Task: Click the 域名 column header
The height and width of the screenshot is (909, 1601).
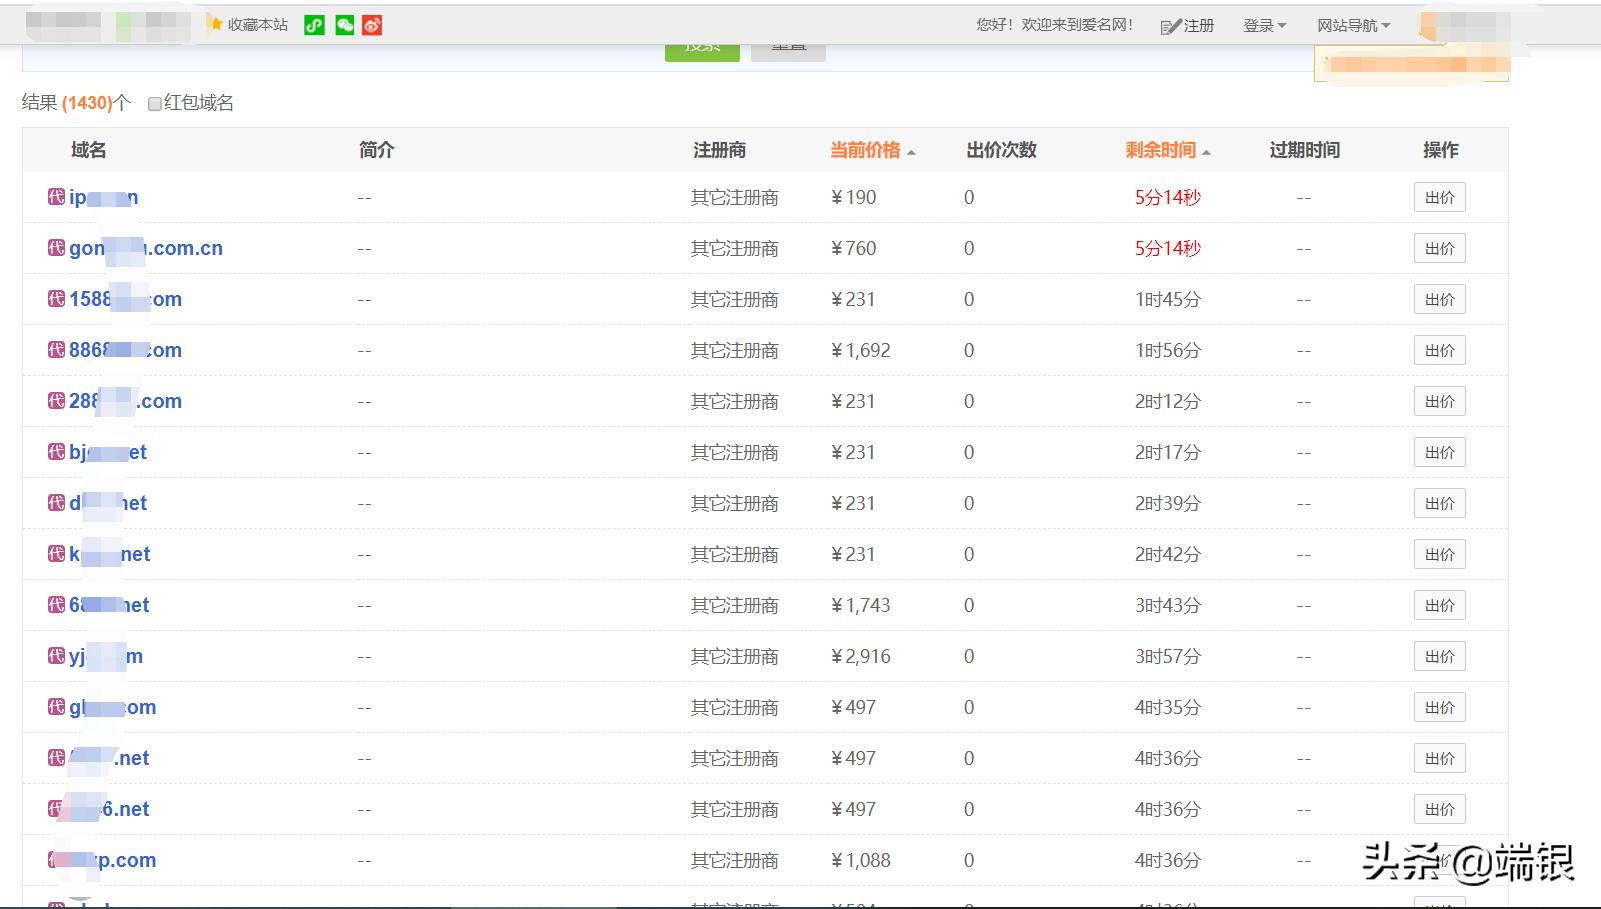Action: tap(87, 149)
